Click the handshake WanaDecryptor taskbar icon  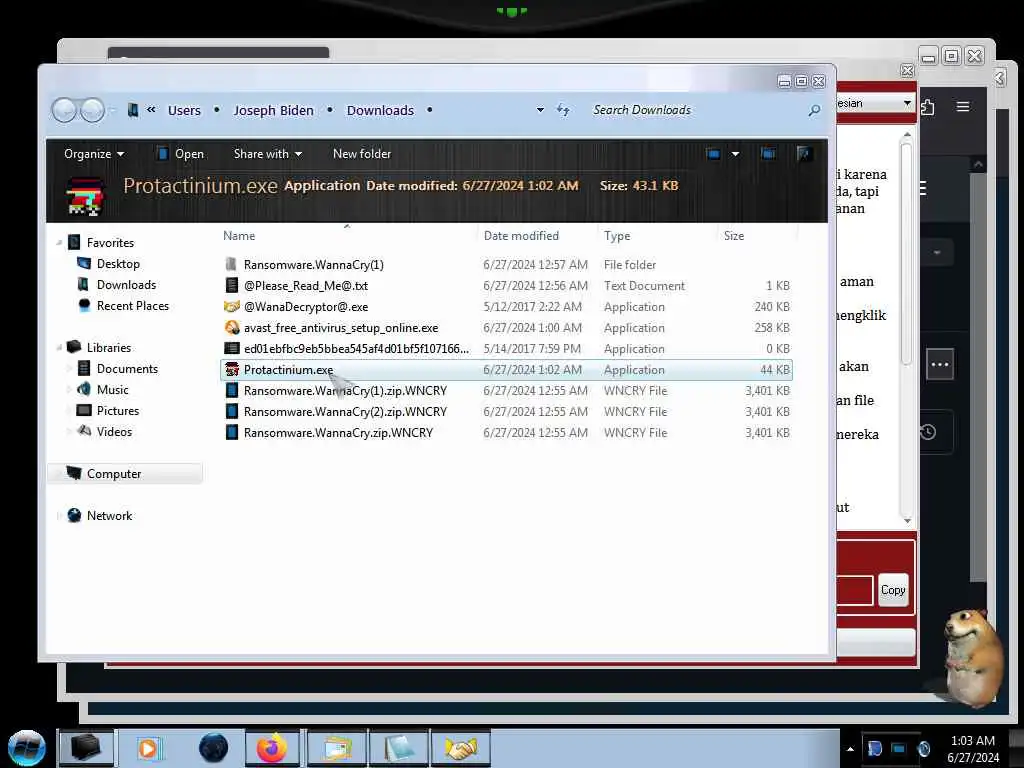click(460, 748)
